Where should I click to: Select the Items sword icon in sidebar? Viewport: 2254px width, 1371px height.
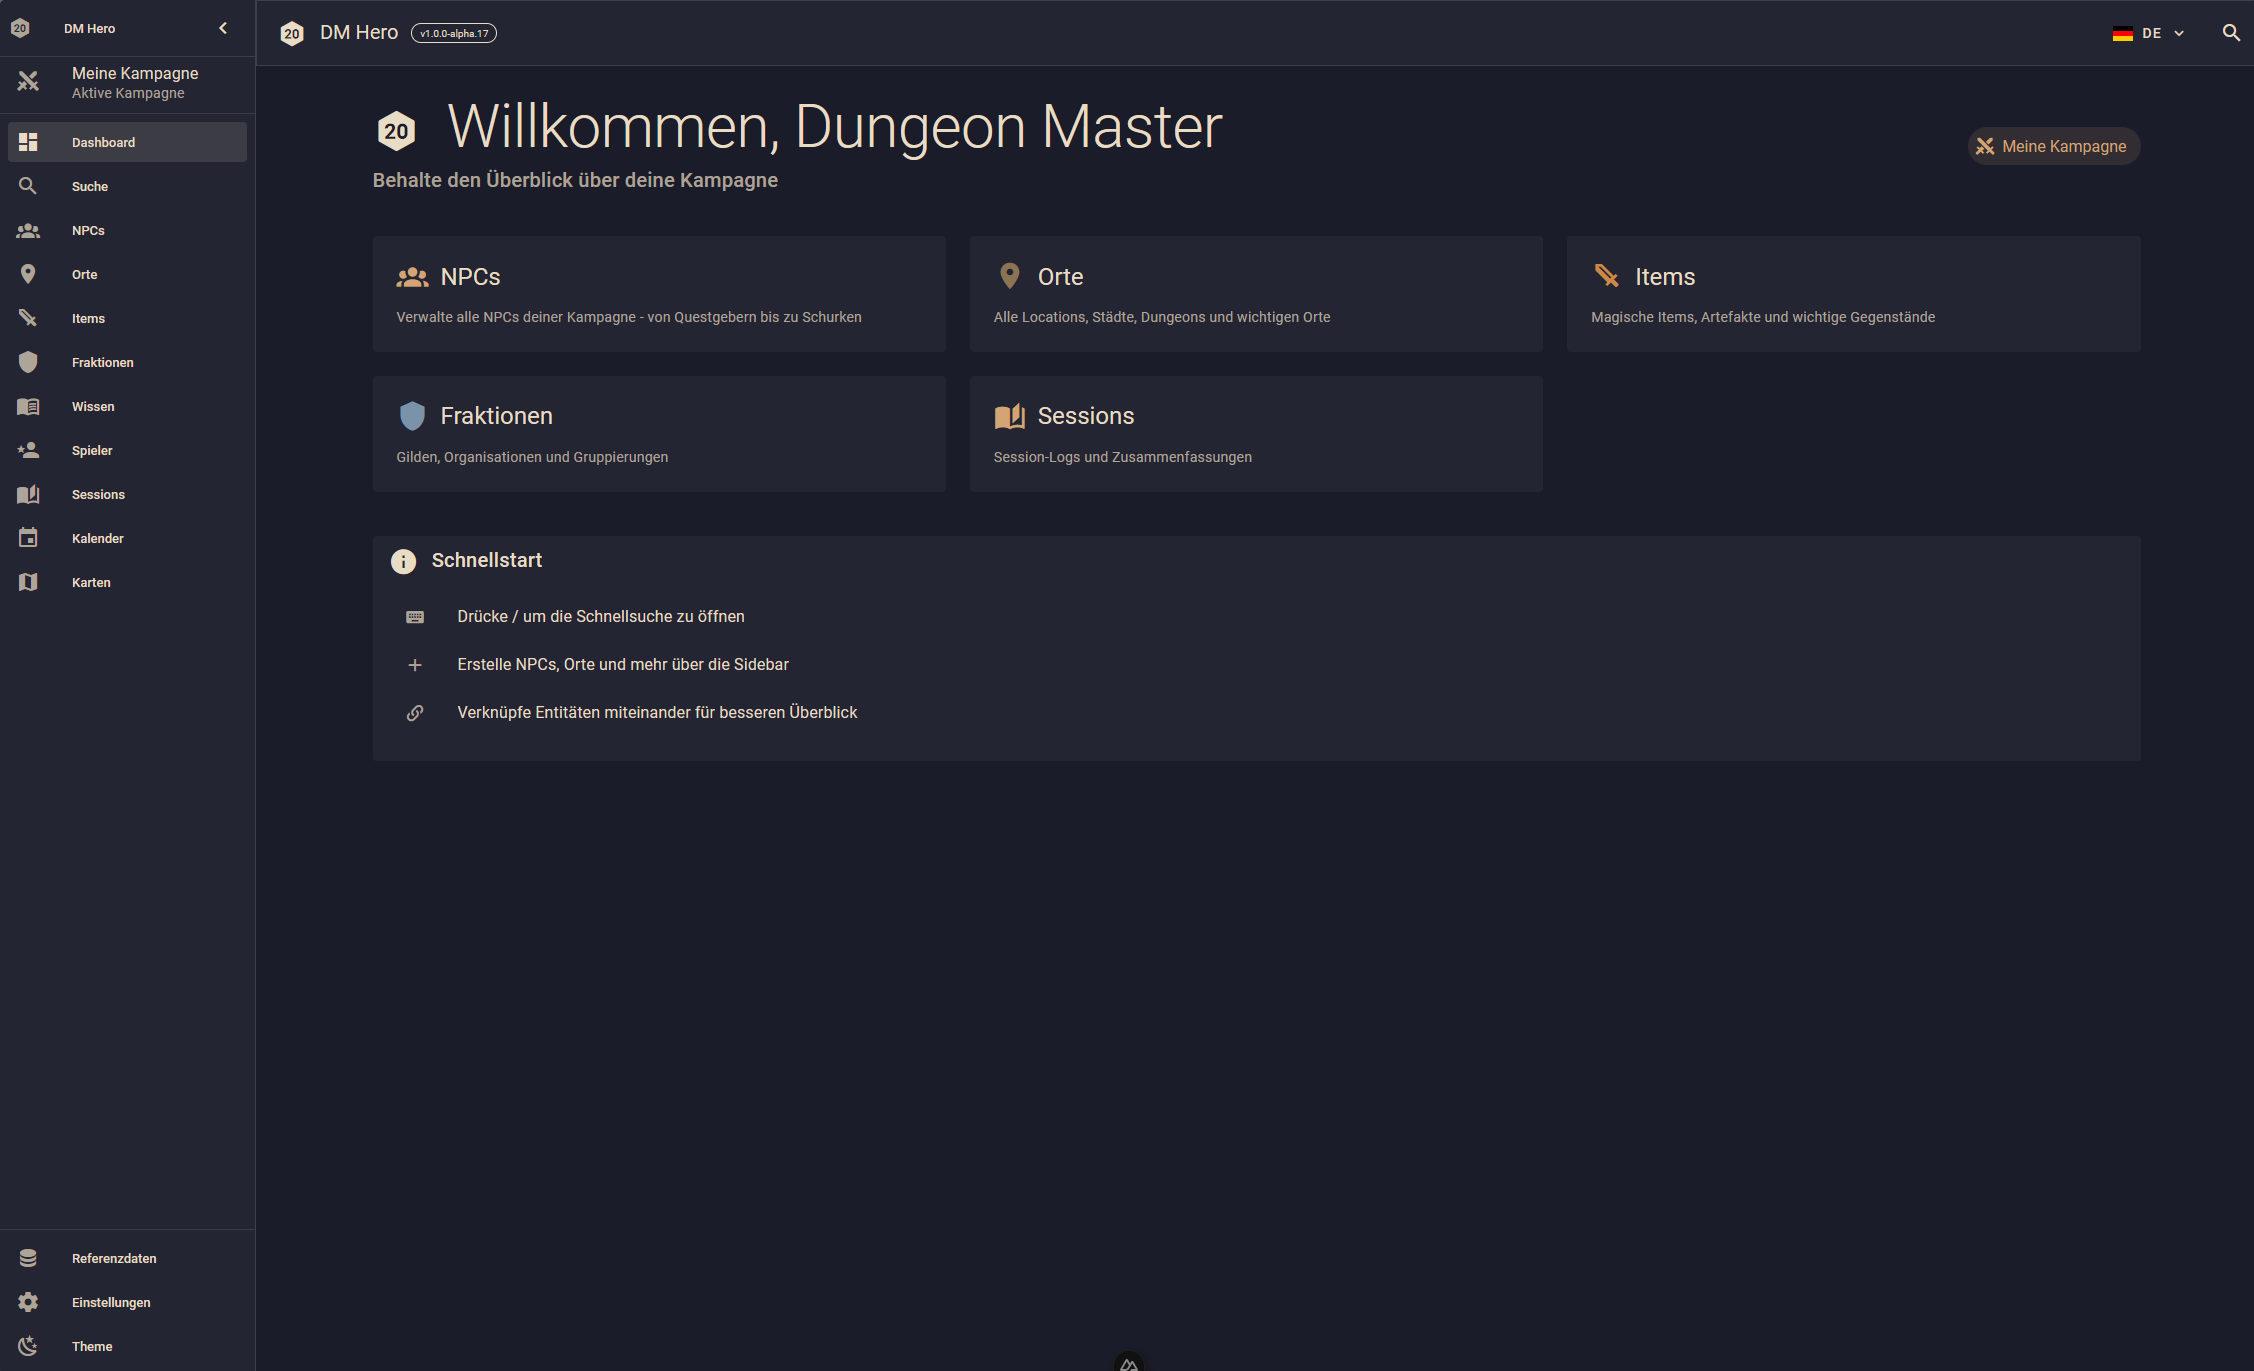click(28, 318)
